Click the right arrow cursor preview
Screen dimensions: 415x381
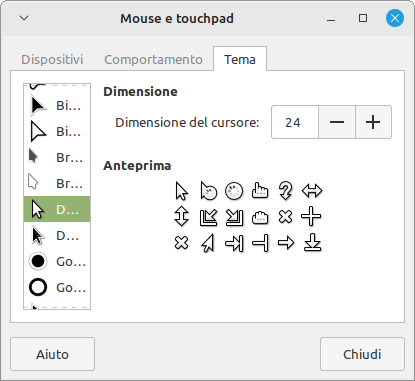pos(286,243)
